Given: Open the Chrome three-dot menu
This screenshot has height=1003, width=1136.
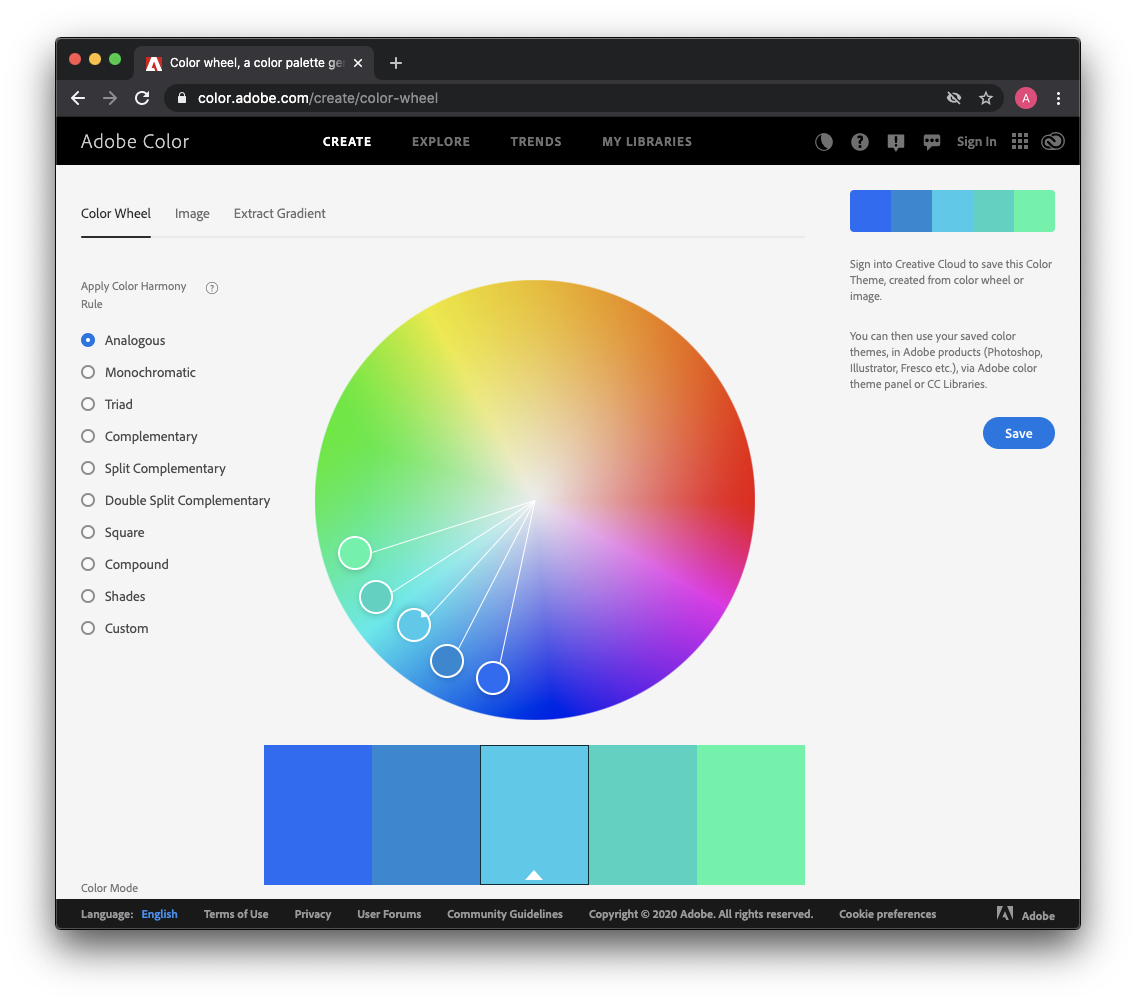Looking at the screenshot, I should coord(1058,99).
